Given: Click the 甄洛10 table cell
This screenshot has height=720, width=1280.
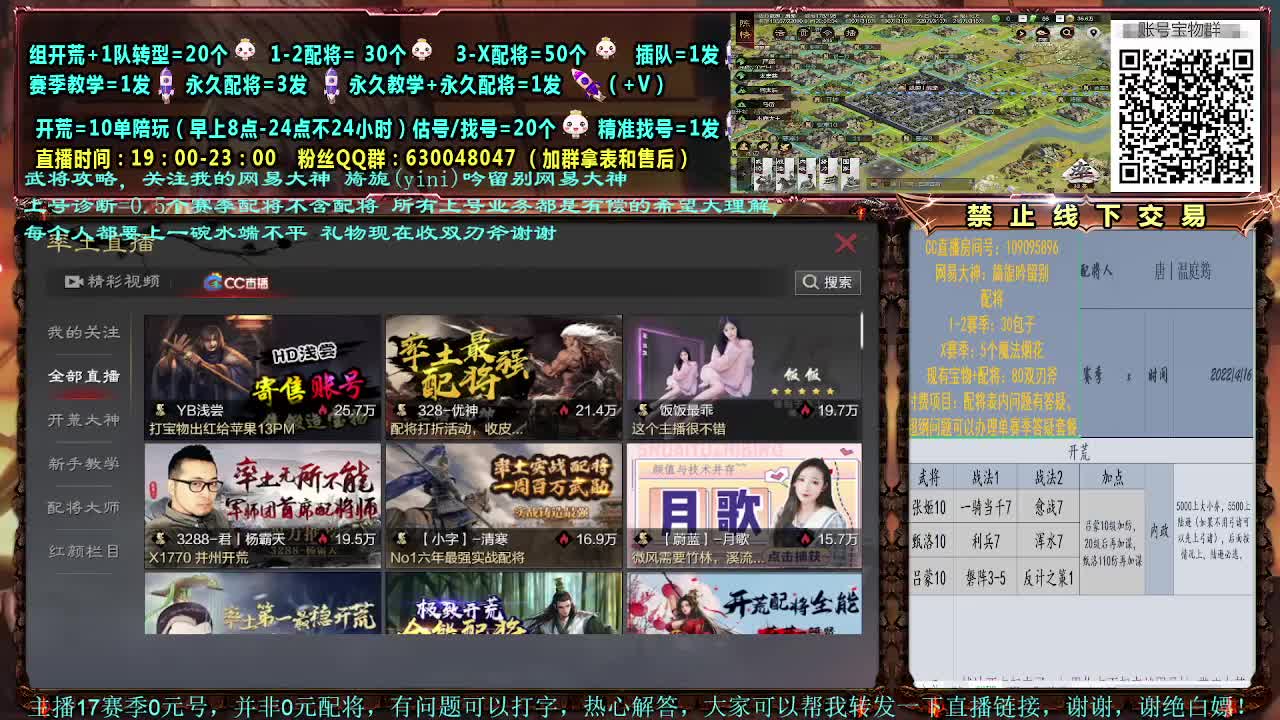Looking at the screenshot, I should point(929,542).
